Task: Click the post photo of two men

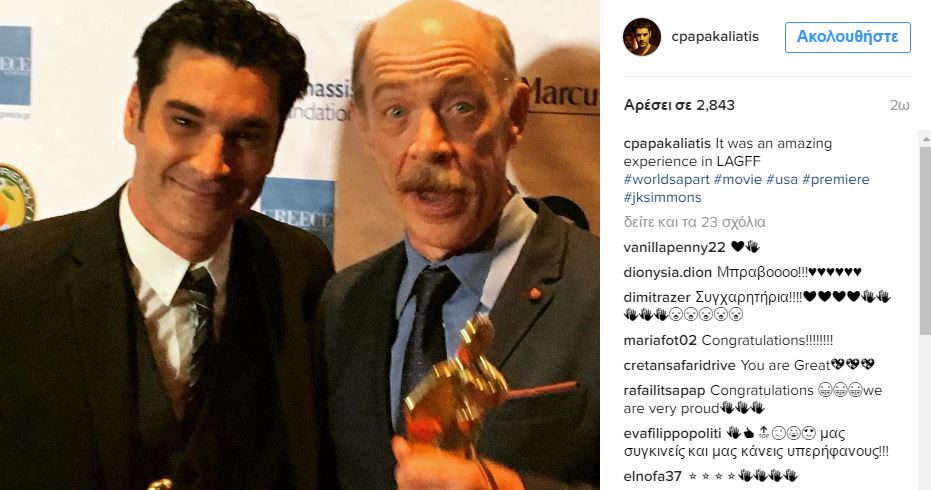Action: [x=300, y=245]
